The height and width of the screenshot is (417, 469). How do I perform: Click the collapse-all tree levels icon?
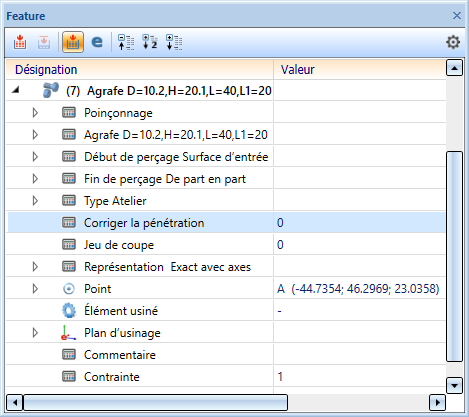(x=126, y=42)
